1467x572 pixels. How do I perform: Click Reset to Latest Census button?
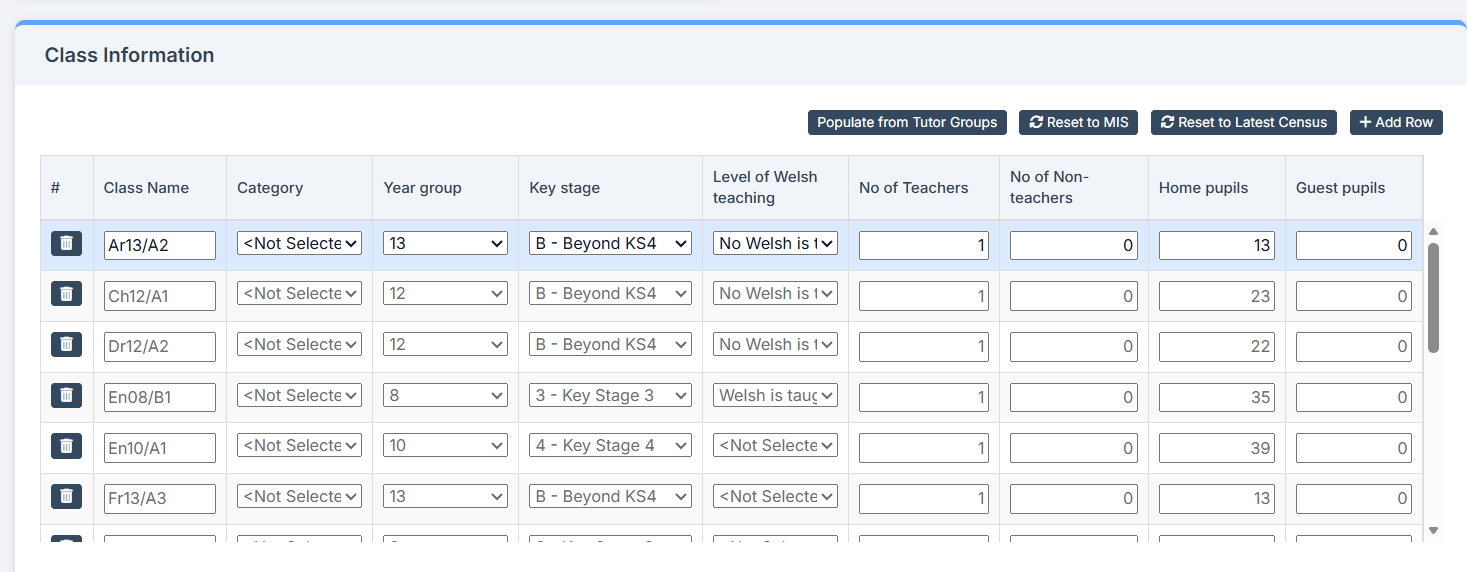(x=1244, y=122)
